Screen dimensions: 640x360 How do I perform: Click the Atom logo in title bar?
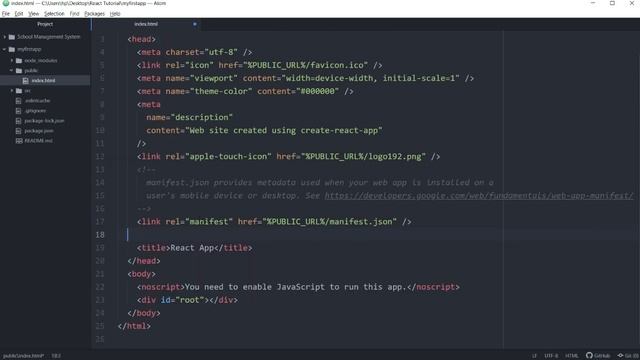tap(6, 3)
